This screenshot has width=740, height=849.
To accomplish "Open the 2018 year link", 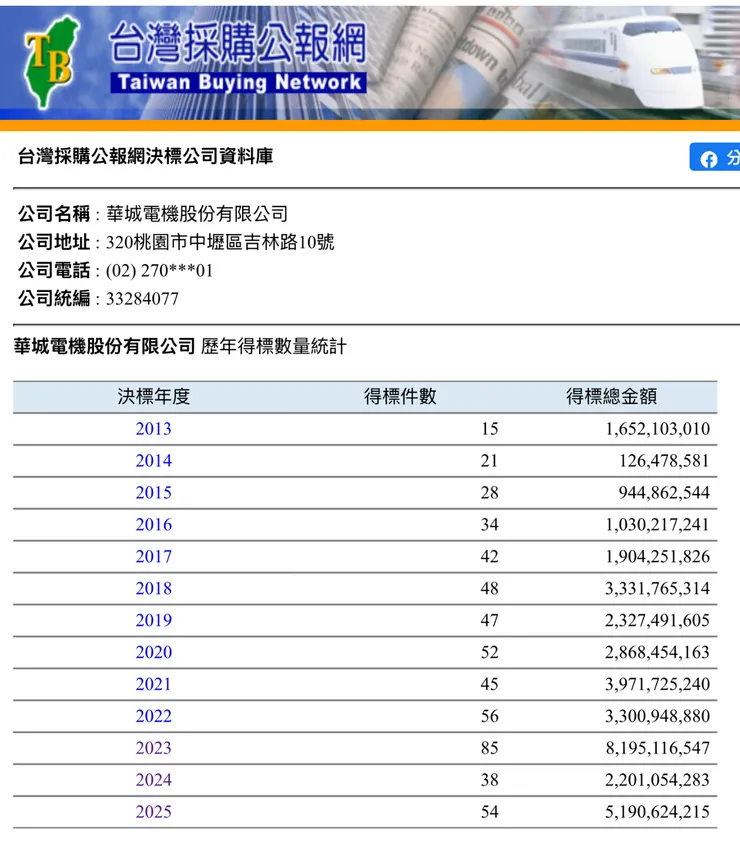I will pyautogui.click(x=153, y=589).
